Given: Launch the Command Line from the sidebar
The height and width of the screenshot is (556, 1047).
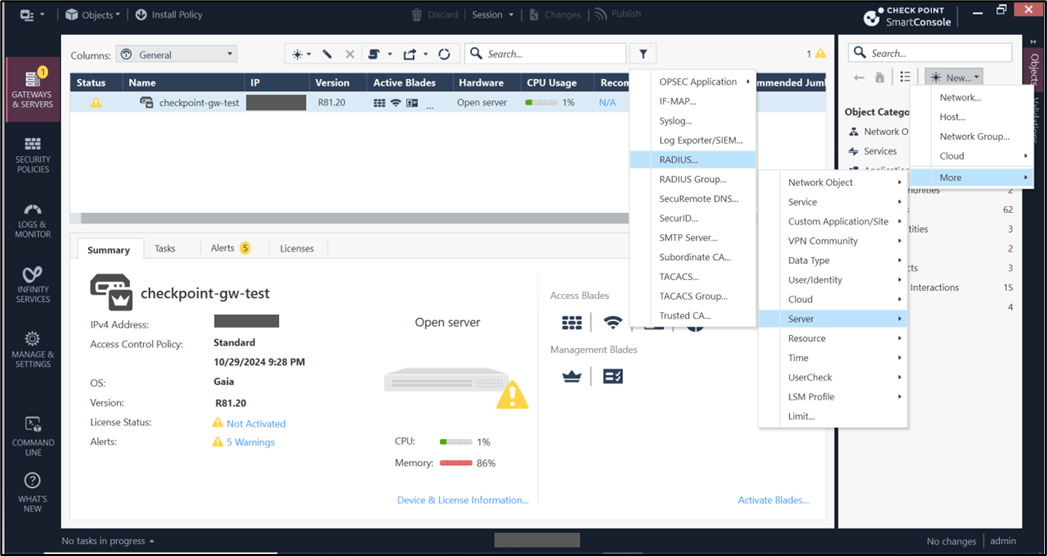Looking at the screenshot, I should pyautogui.click(x=32, y=432).
